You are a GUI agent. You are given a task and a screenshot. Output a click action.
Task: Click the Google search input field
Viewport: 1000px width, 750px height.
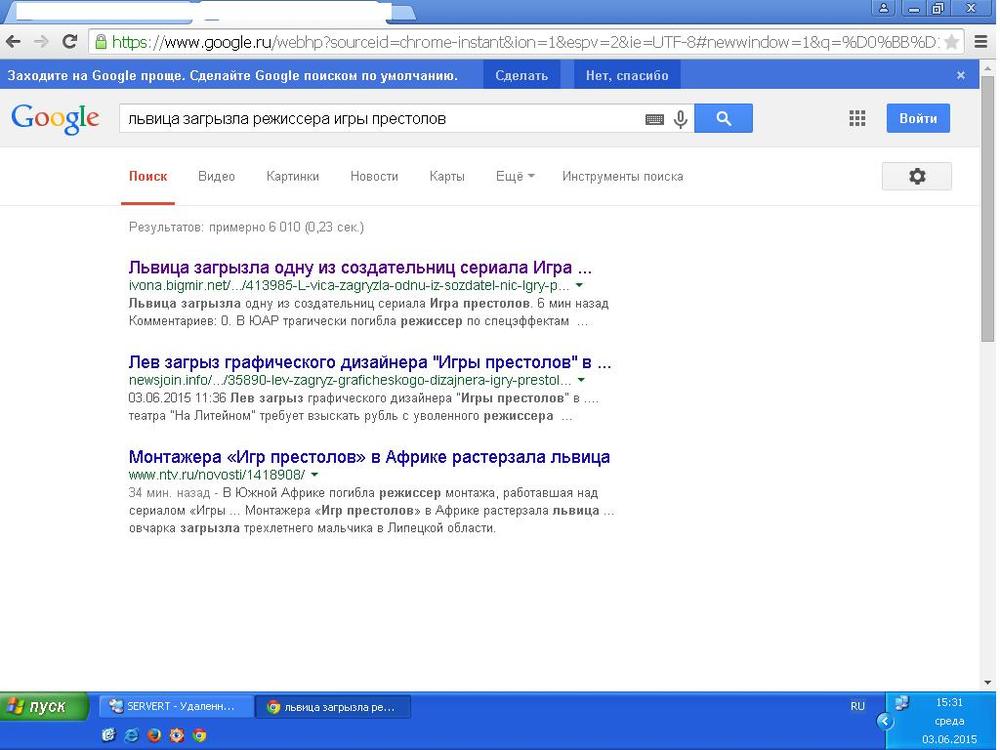tap(380, 119)
